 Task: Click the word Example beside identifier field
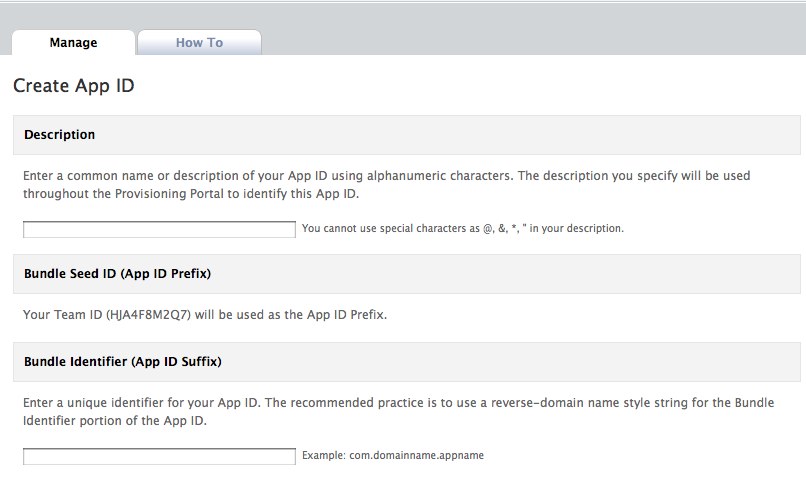[323, 455]
